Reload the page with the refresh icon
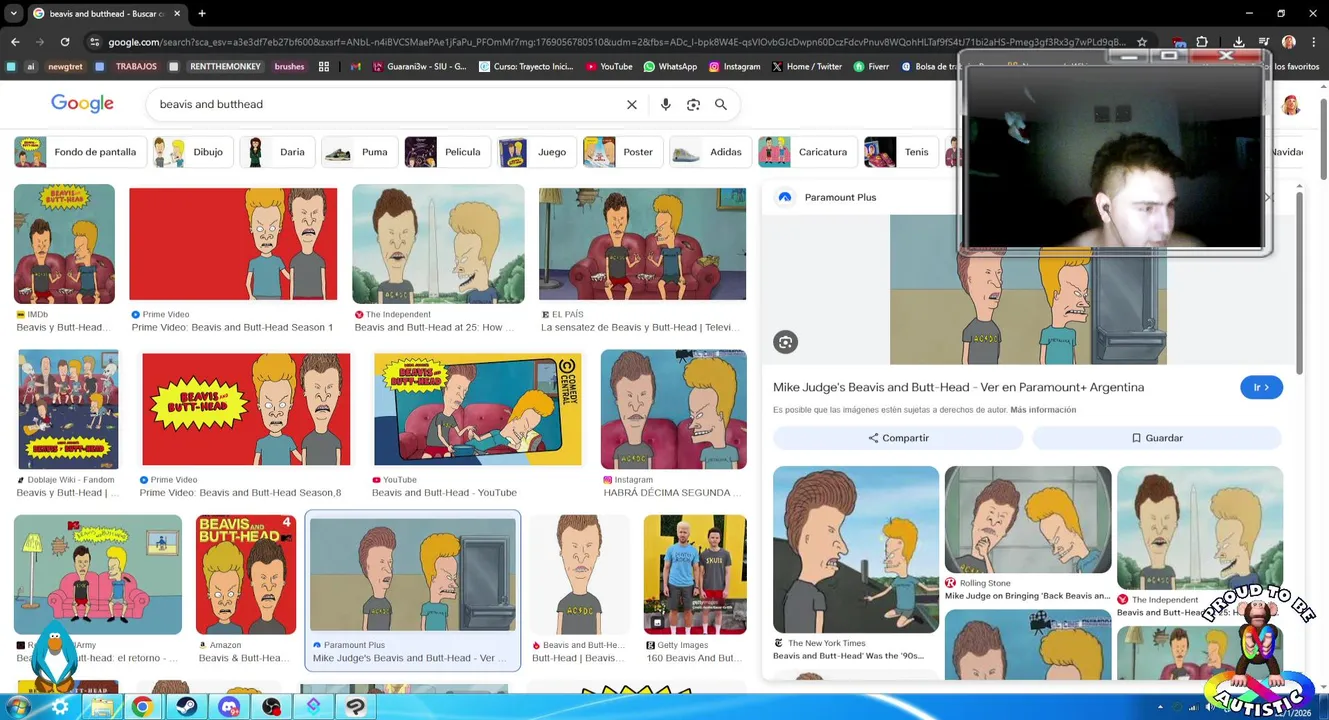1329x720 pixels. (x=65, y=42)
